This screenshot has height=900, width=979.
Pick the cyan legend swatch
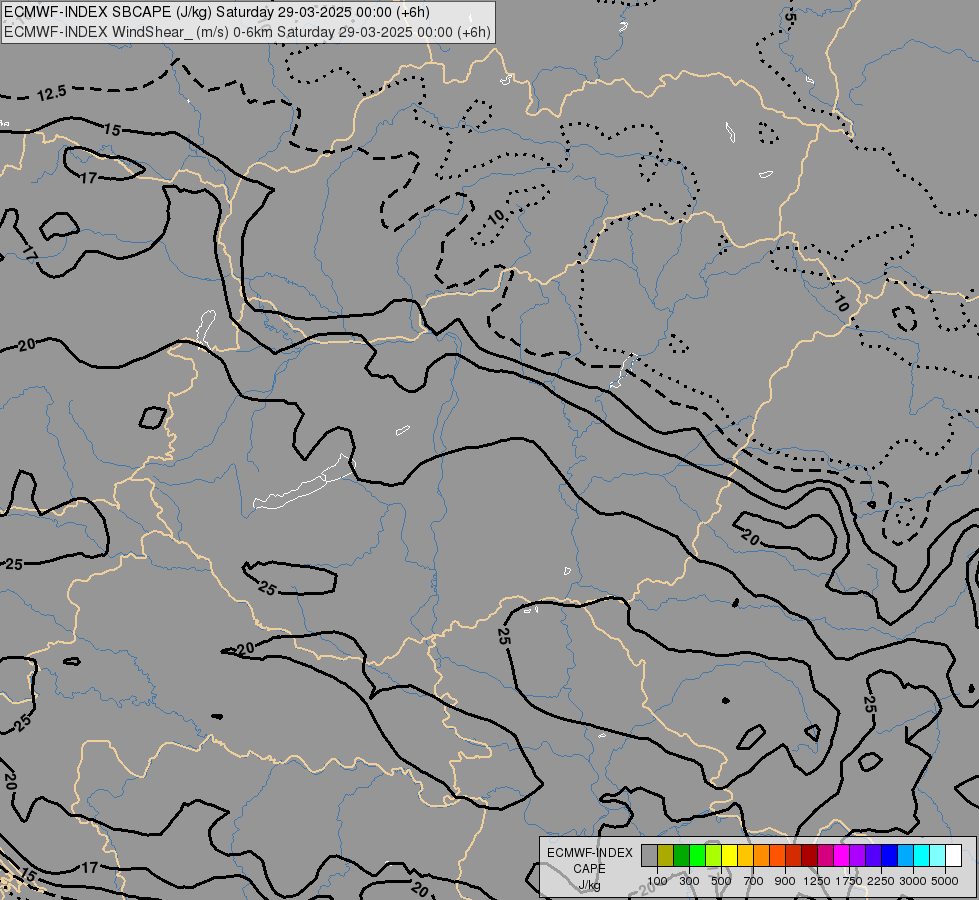pos(922,856)
